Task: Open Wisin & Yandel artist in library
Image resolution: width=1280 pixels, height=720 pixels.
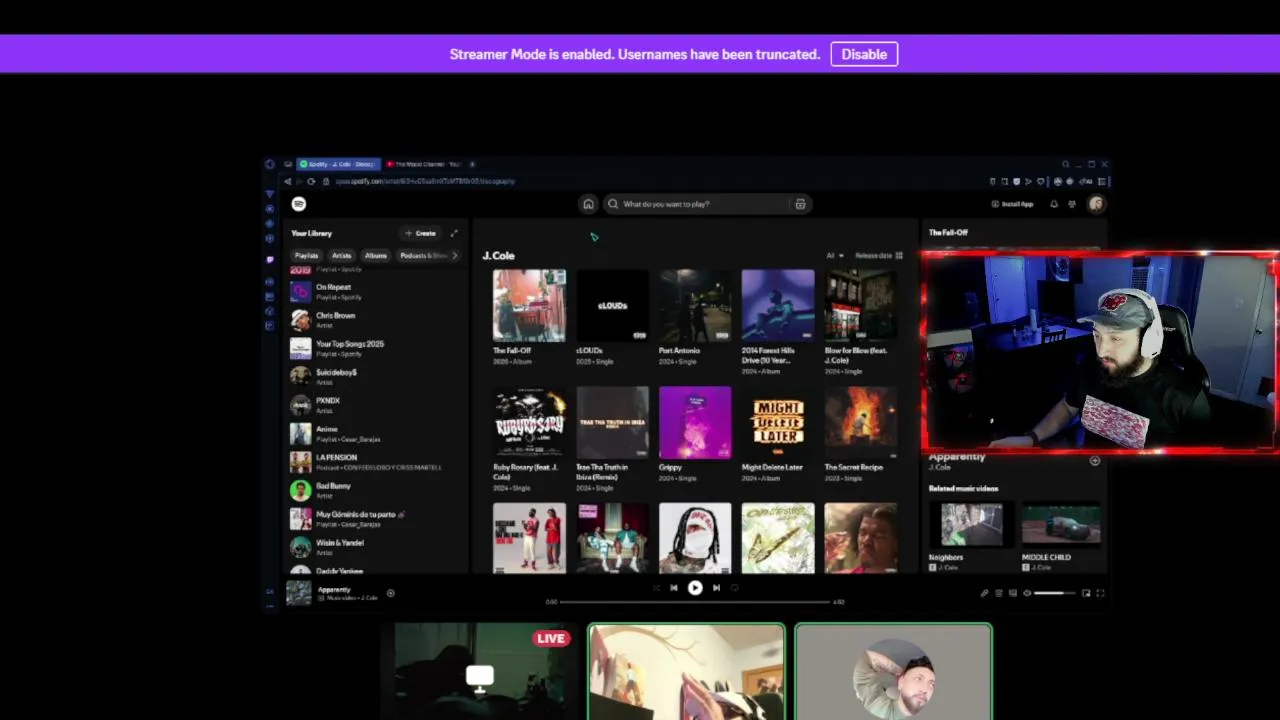Action: pyautogui.click(x=375, y=547)
